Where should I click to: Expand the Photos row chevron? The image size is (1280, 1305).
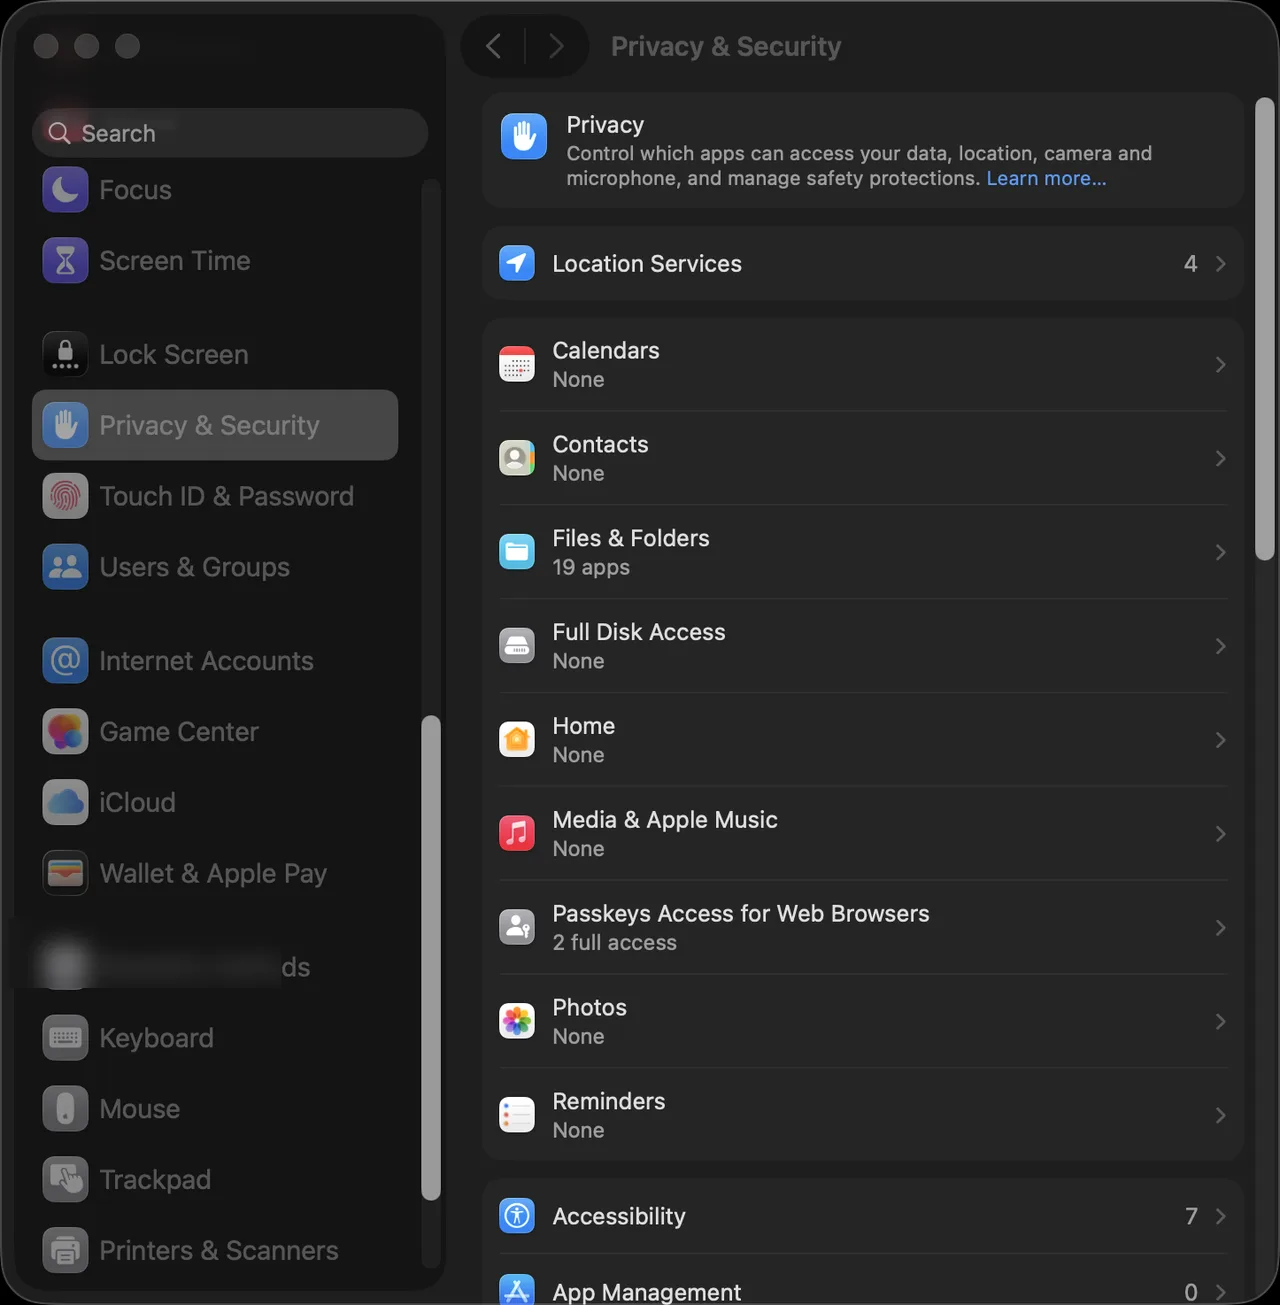tap(1220, 1021)
